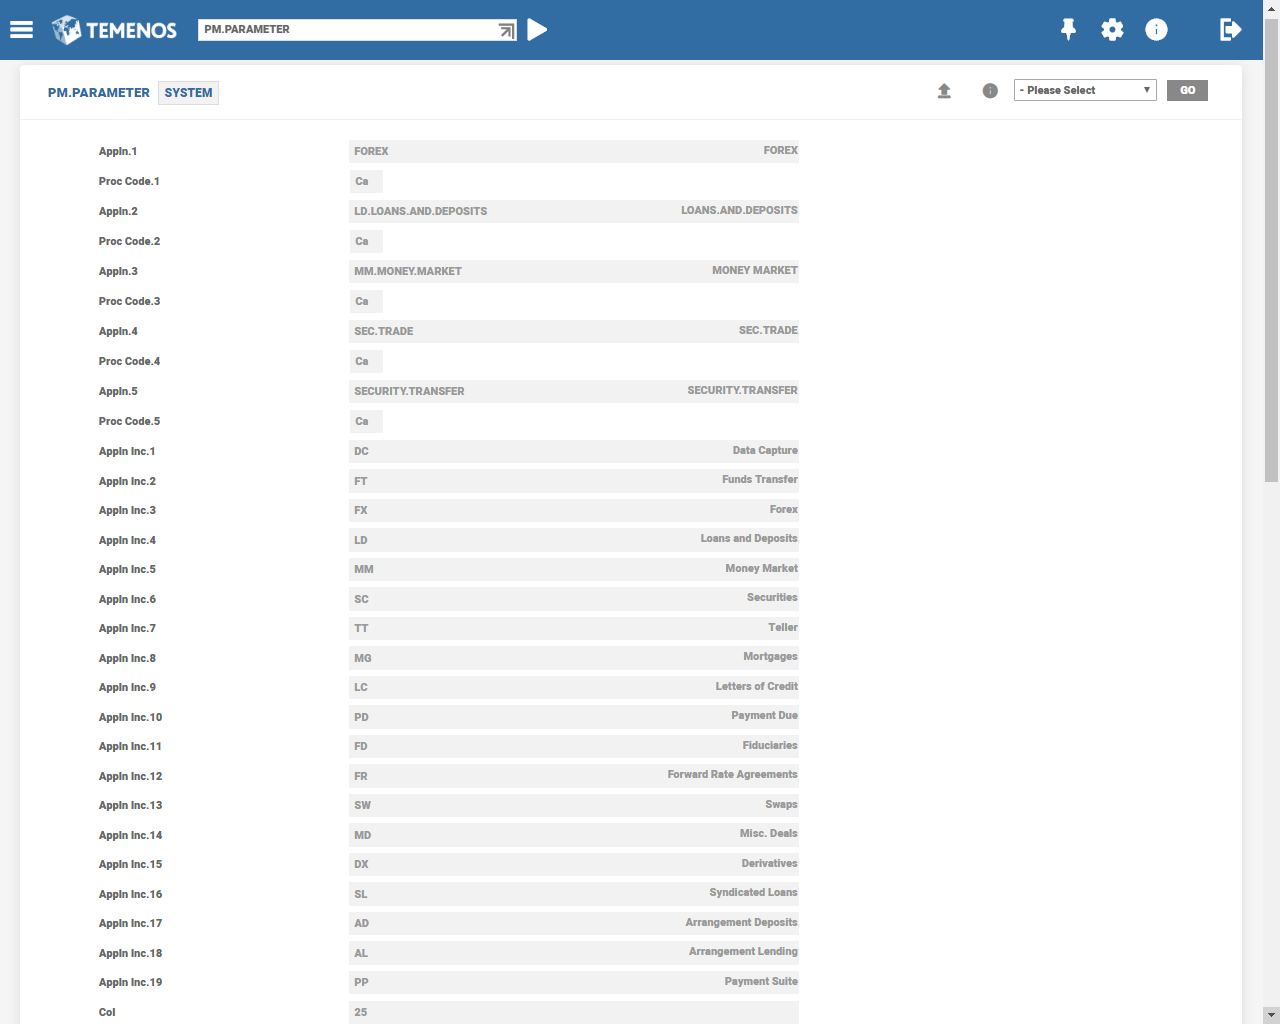
Task: Click the FOREX Appln.1 field
Action: [x=574, y=151]
